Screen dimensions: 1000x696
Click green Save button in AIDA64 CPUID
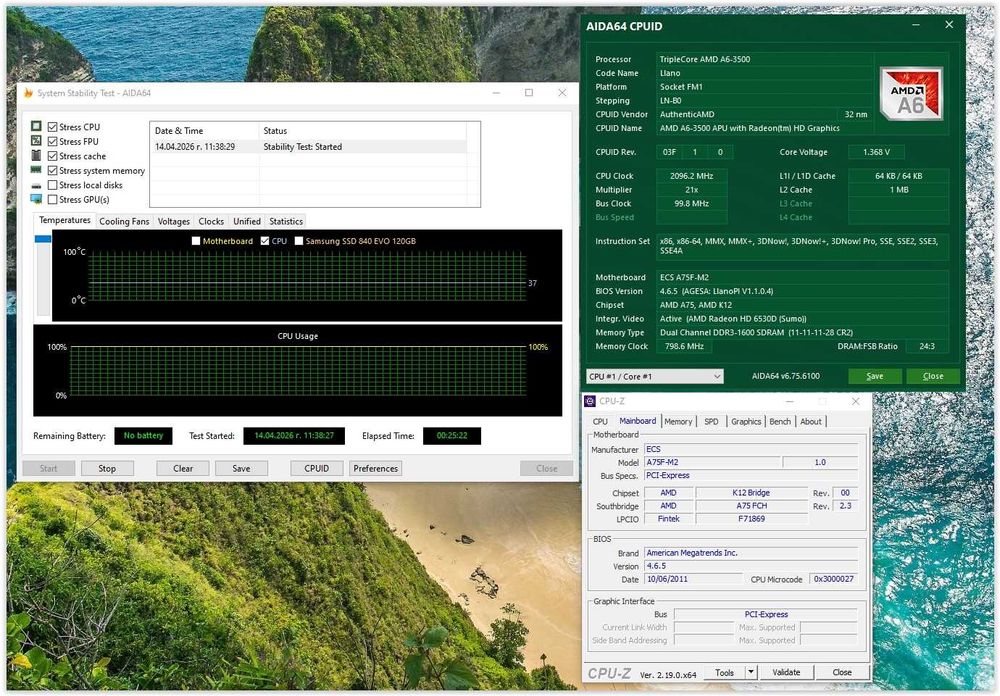[x=875, y=376]
